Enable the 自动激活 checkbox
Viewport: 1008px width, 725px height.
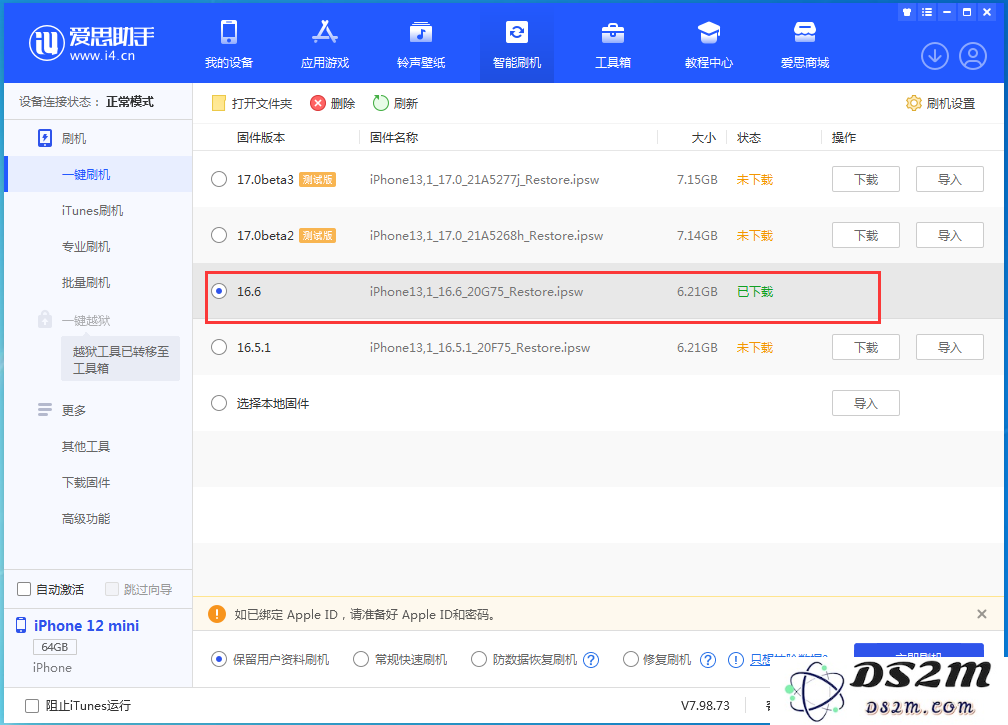[24, 589]
